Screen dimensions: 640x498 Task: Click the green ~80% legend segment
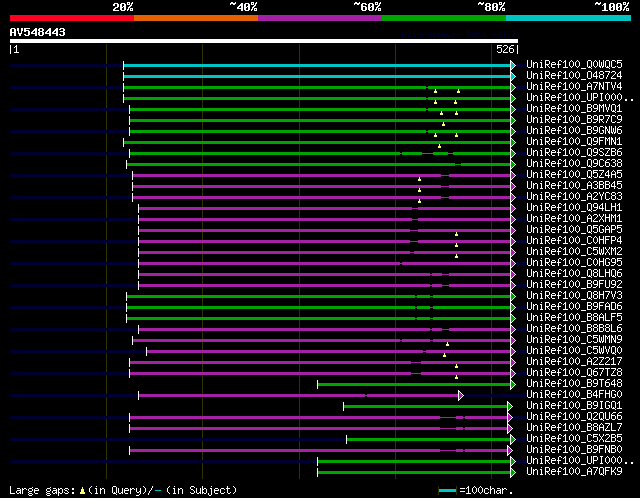point(444,18)
